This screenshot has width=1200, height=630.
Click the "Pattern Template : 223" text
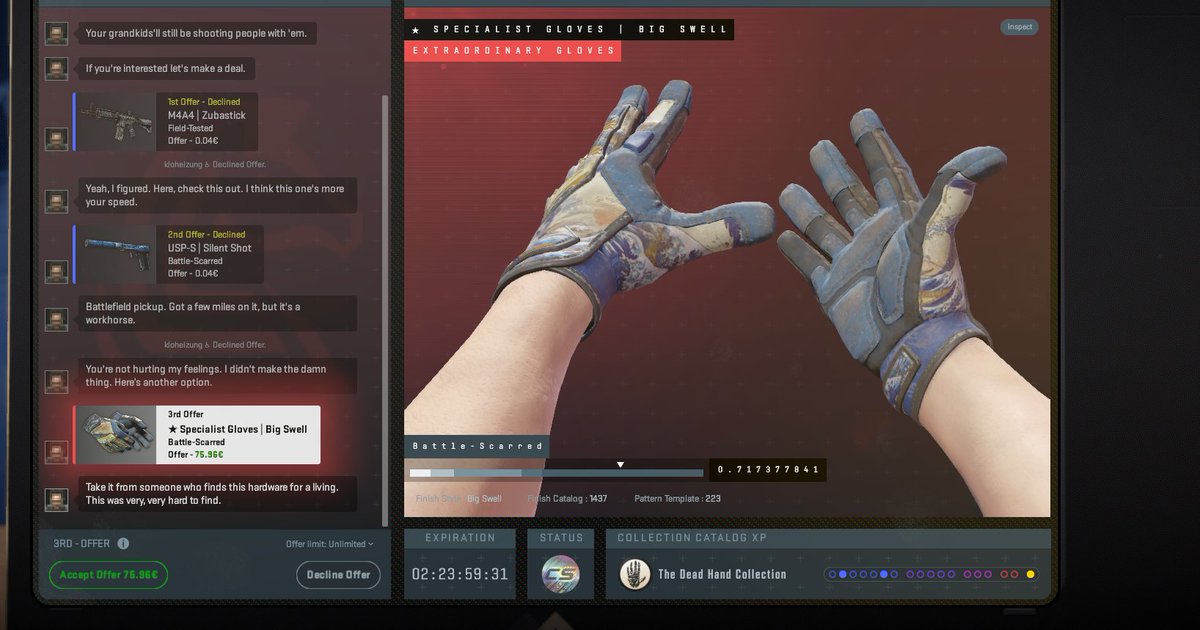(x=677, y=498)
